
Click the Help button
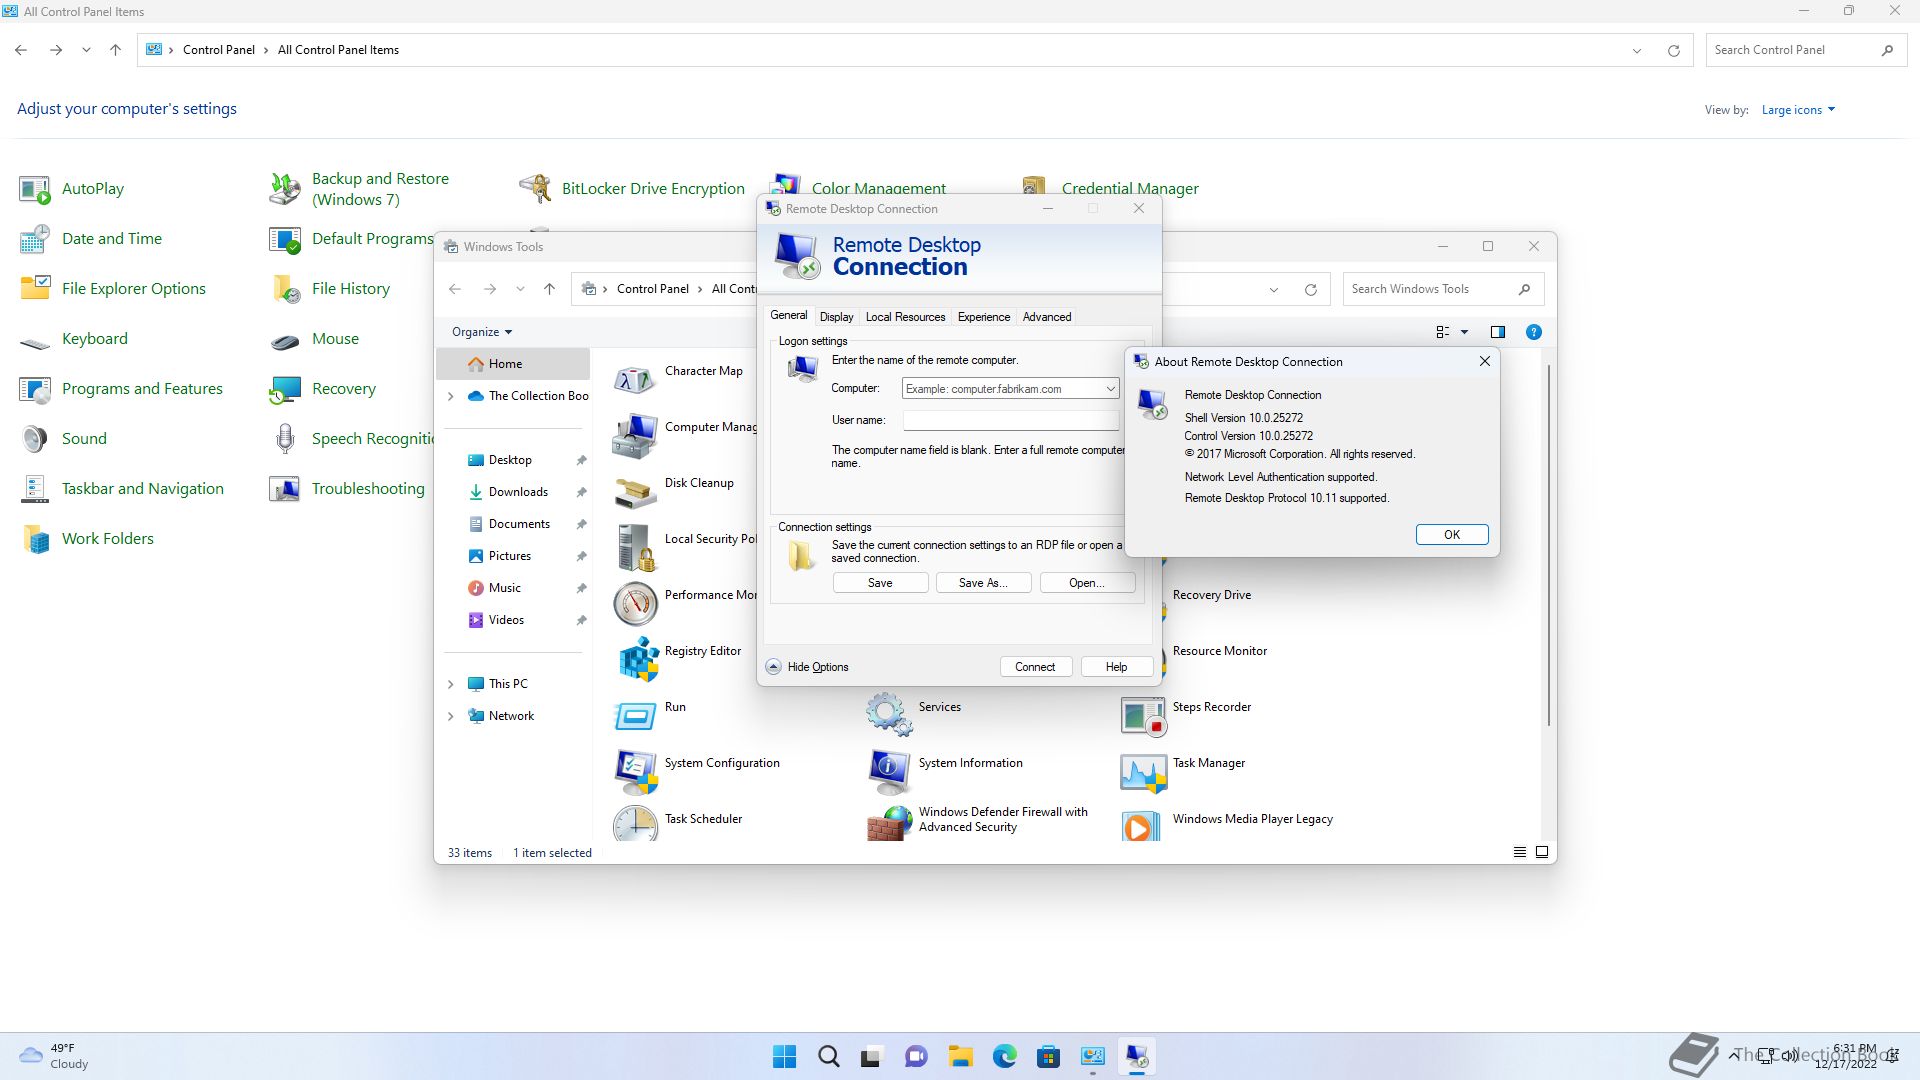point(1116,667)
